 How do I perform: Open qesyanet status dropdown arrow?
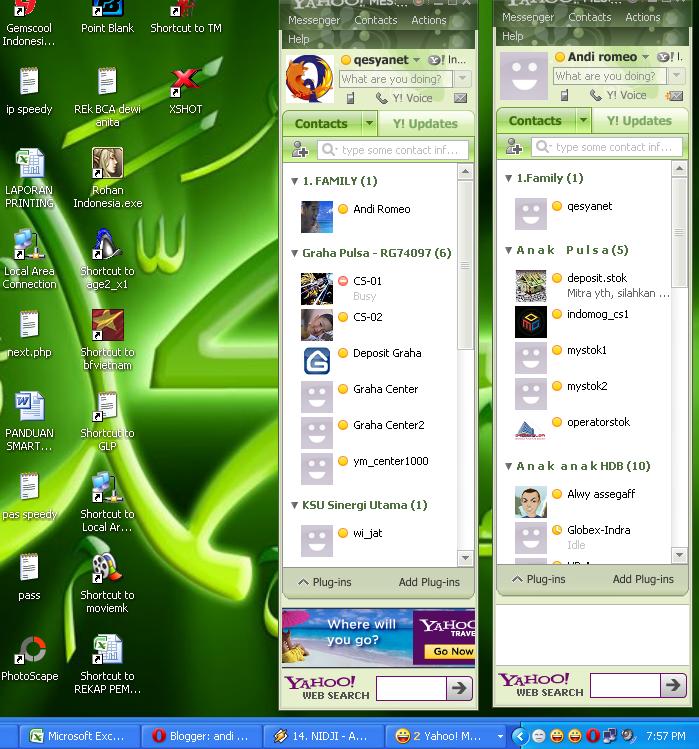click(417, 60)
